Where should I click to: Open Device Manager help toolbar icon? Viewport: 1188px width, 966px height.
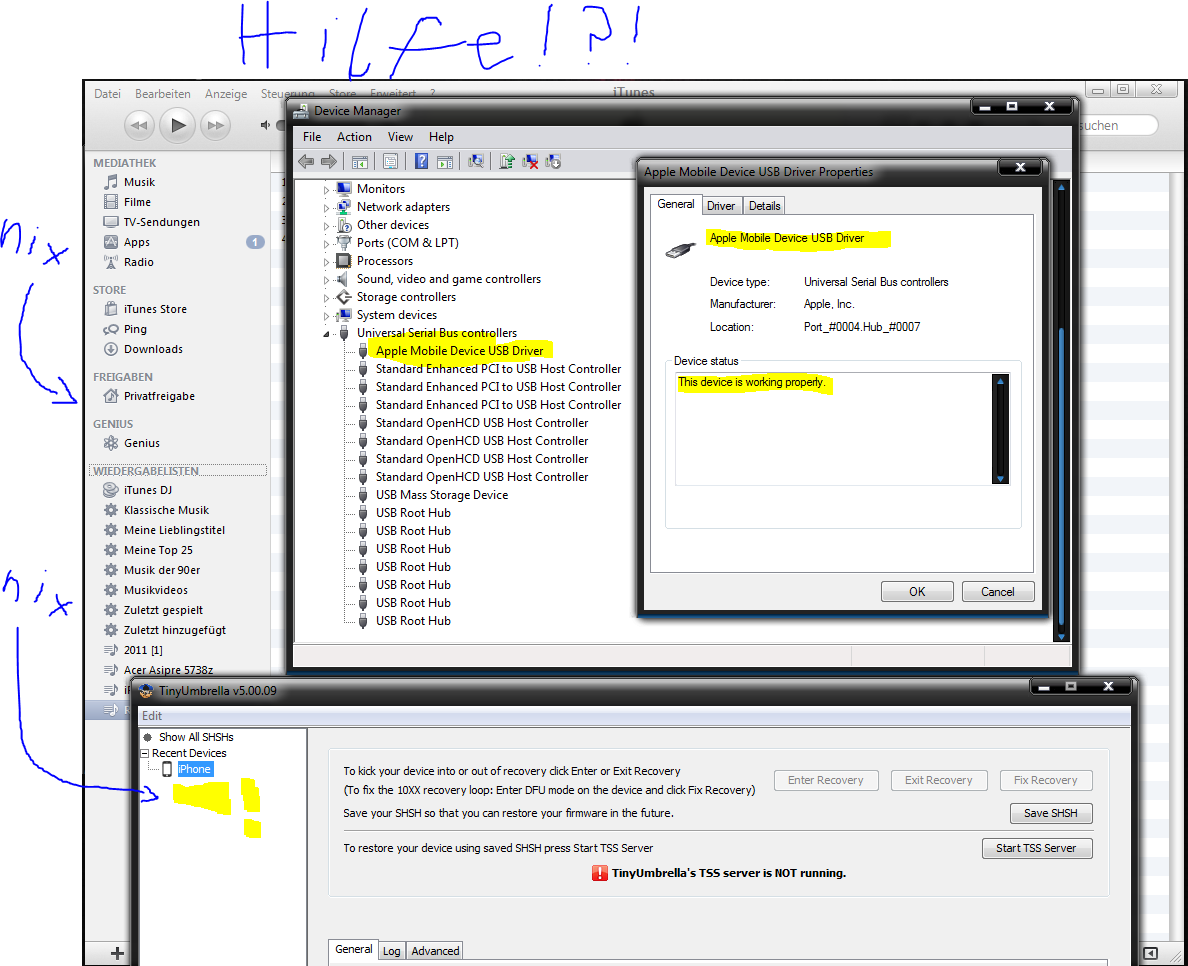(421, 161)
